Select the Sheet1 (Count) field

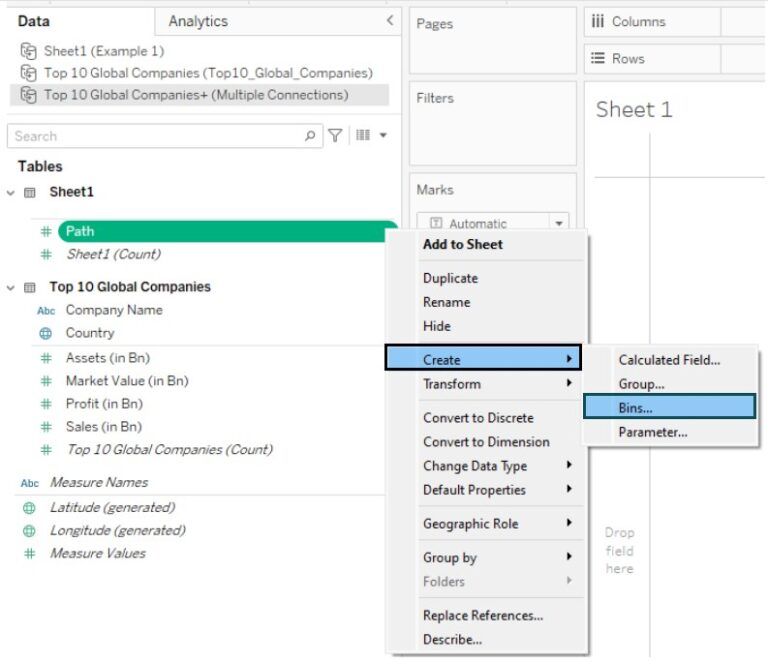[114, 254]
